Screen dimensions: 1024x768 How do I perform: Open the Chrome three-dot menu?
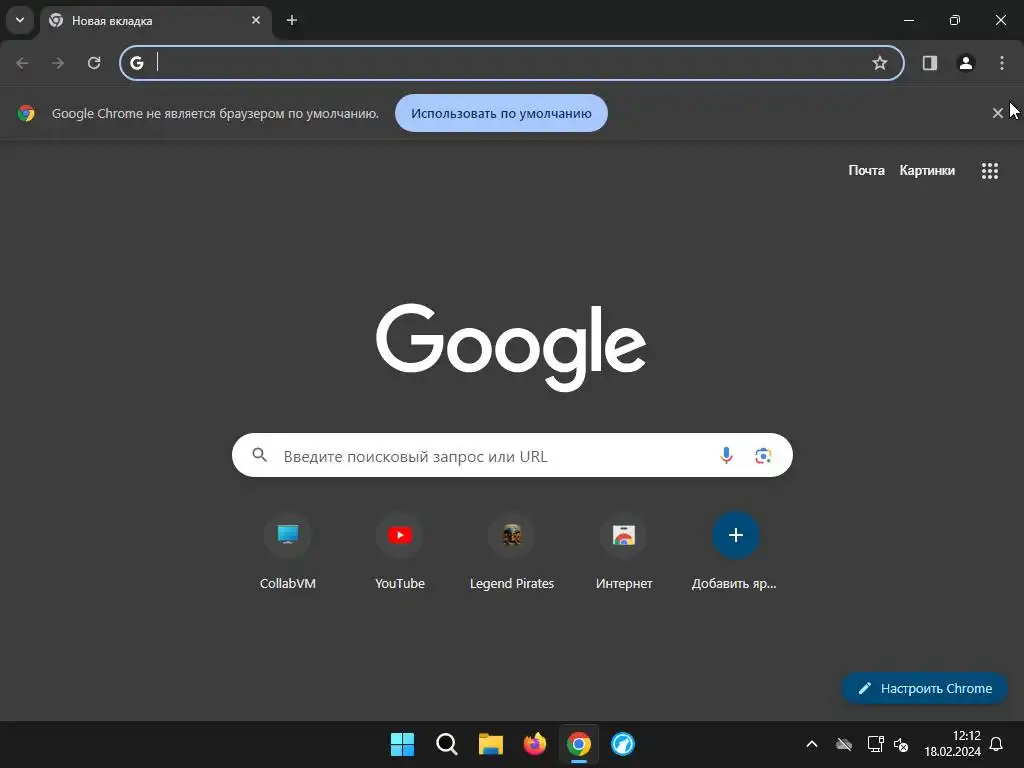tap(1002, 63)
